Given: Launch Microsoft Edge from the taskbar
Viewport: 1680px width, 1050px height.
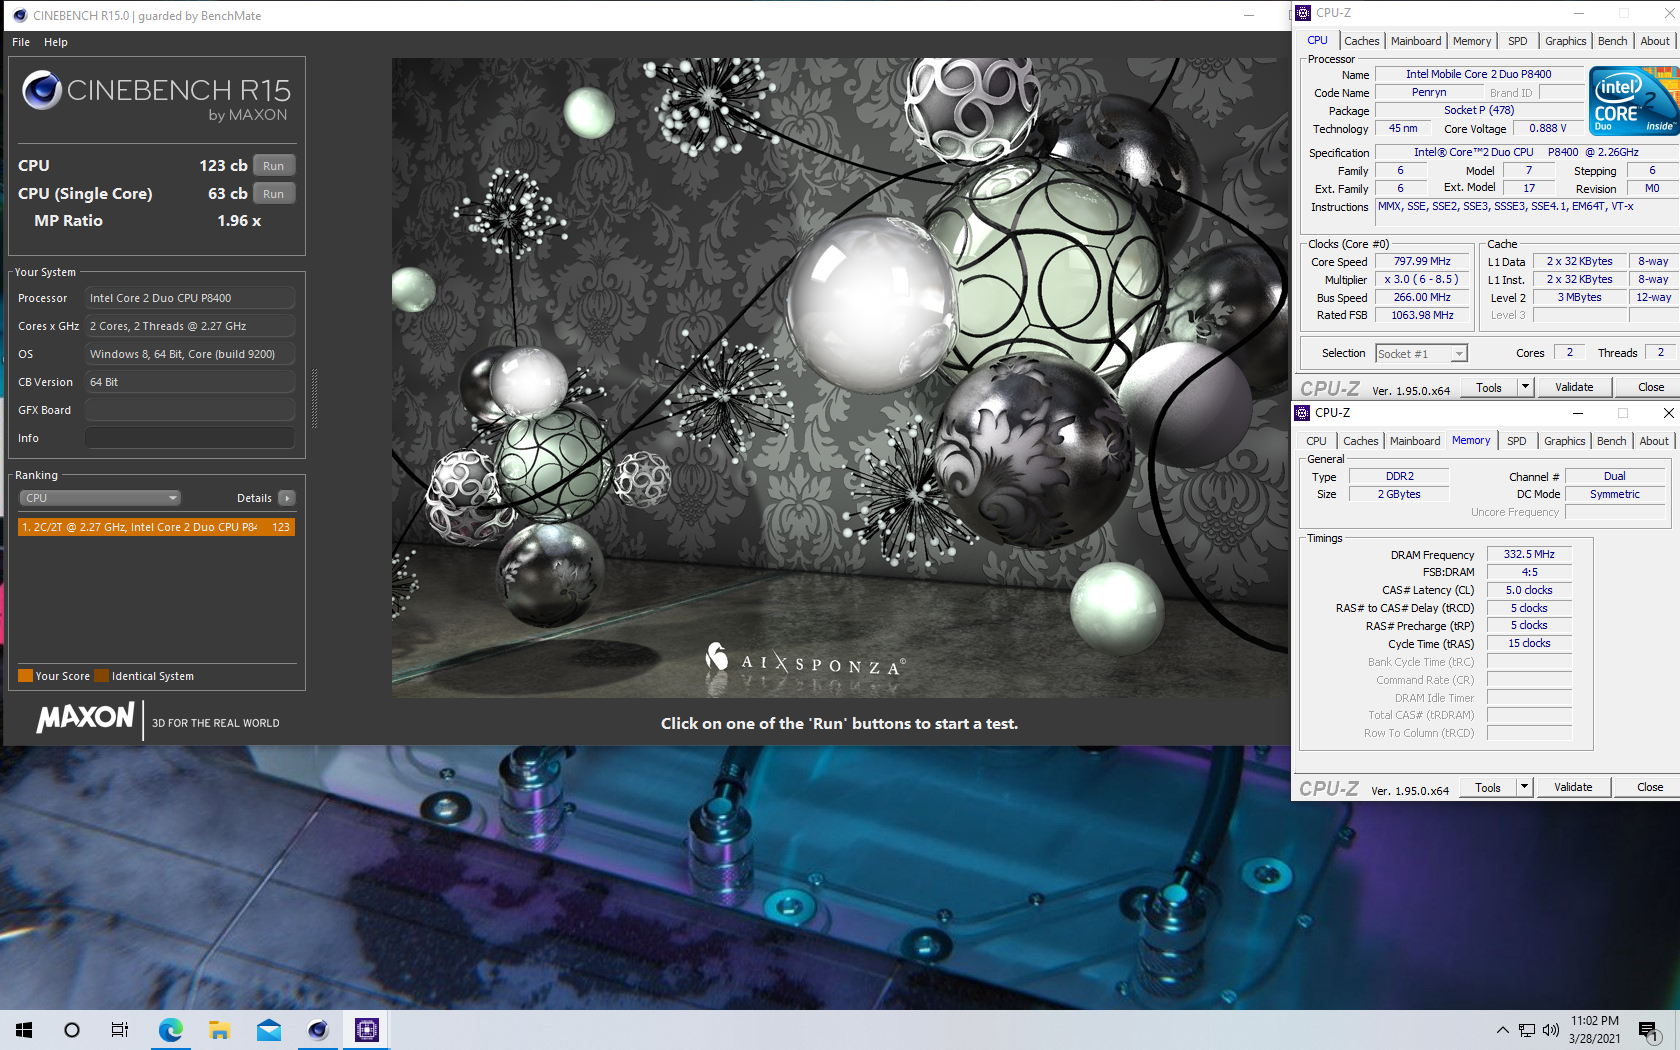Looking at the screenshot, I should click(x=171, y=1030).
